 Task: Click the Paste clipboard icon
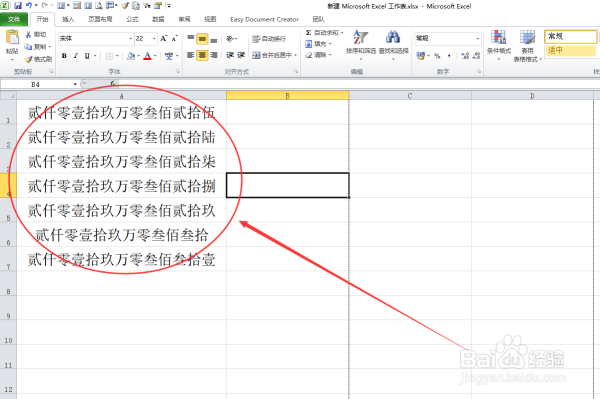12,37
